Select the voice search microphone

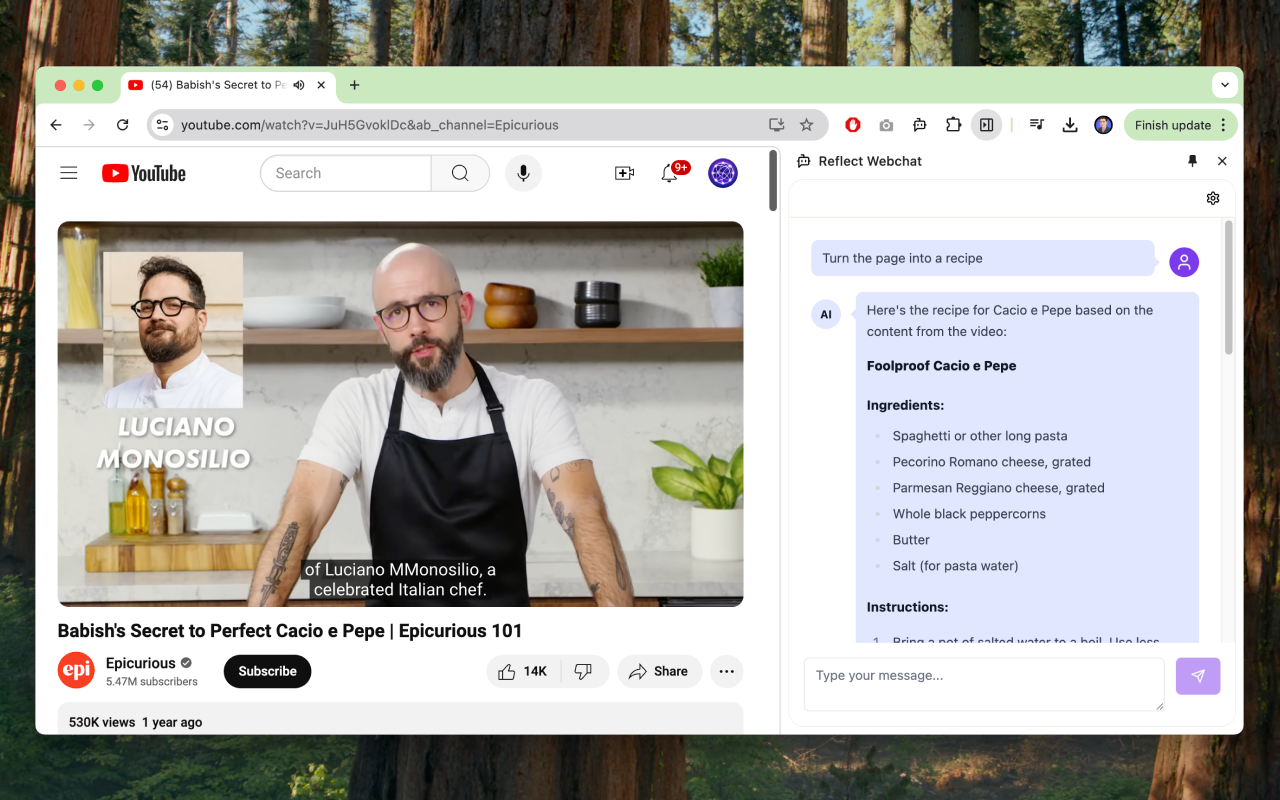point(523,173)
